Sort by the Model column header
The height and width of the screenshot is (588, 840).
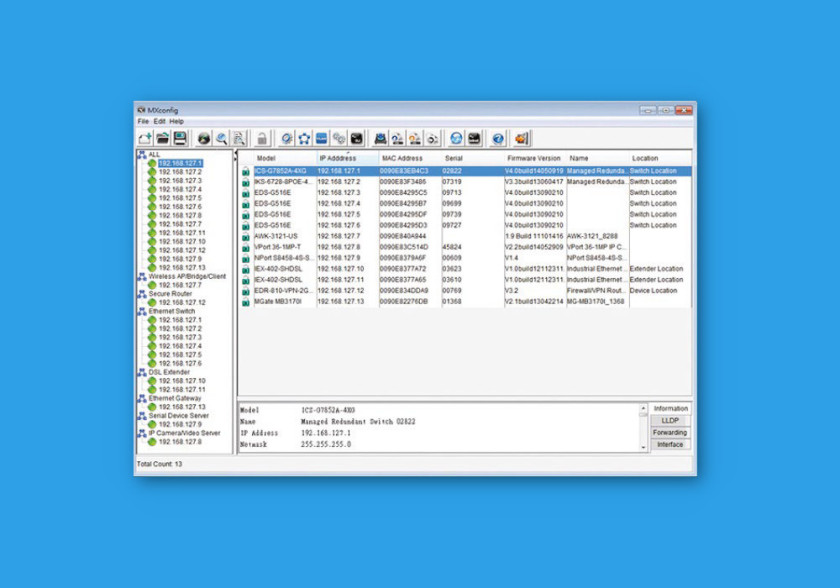click(x=285, y=159)
